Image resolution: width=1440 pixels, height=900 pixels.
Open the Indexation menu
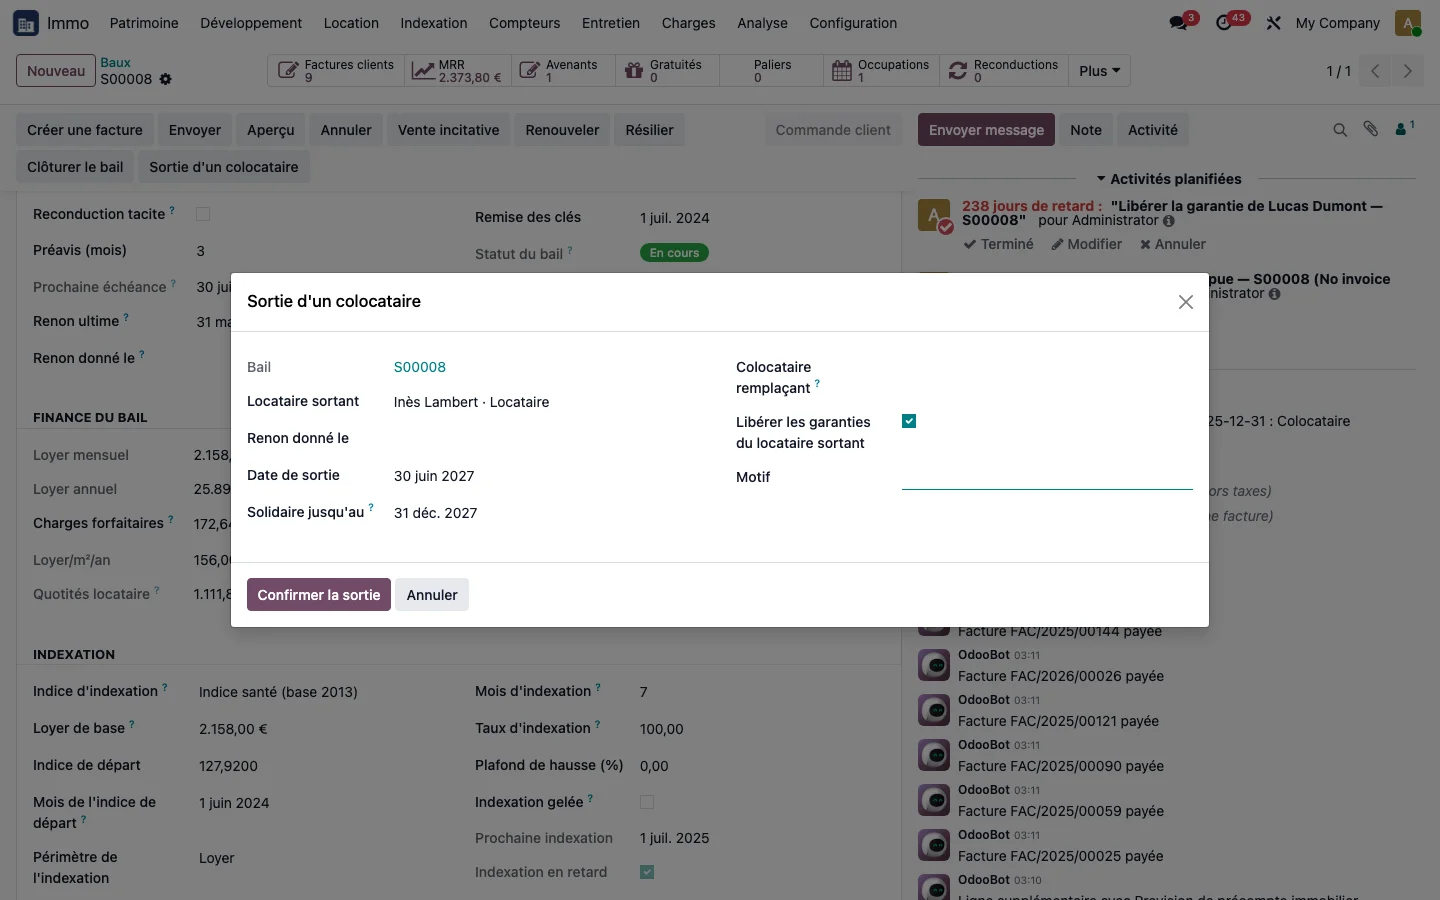[x=434, y=23]
